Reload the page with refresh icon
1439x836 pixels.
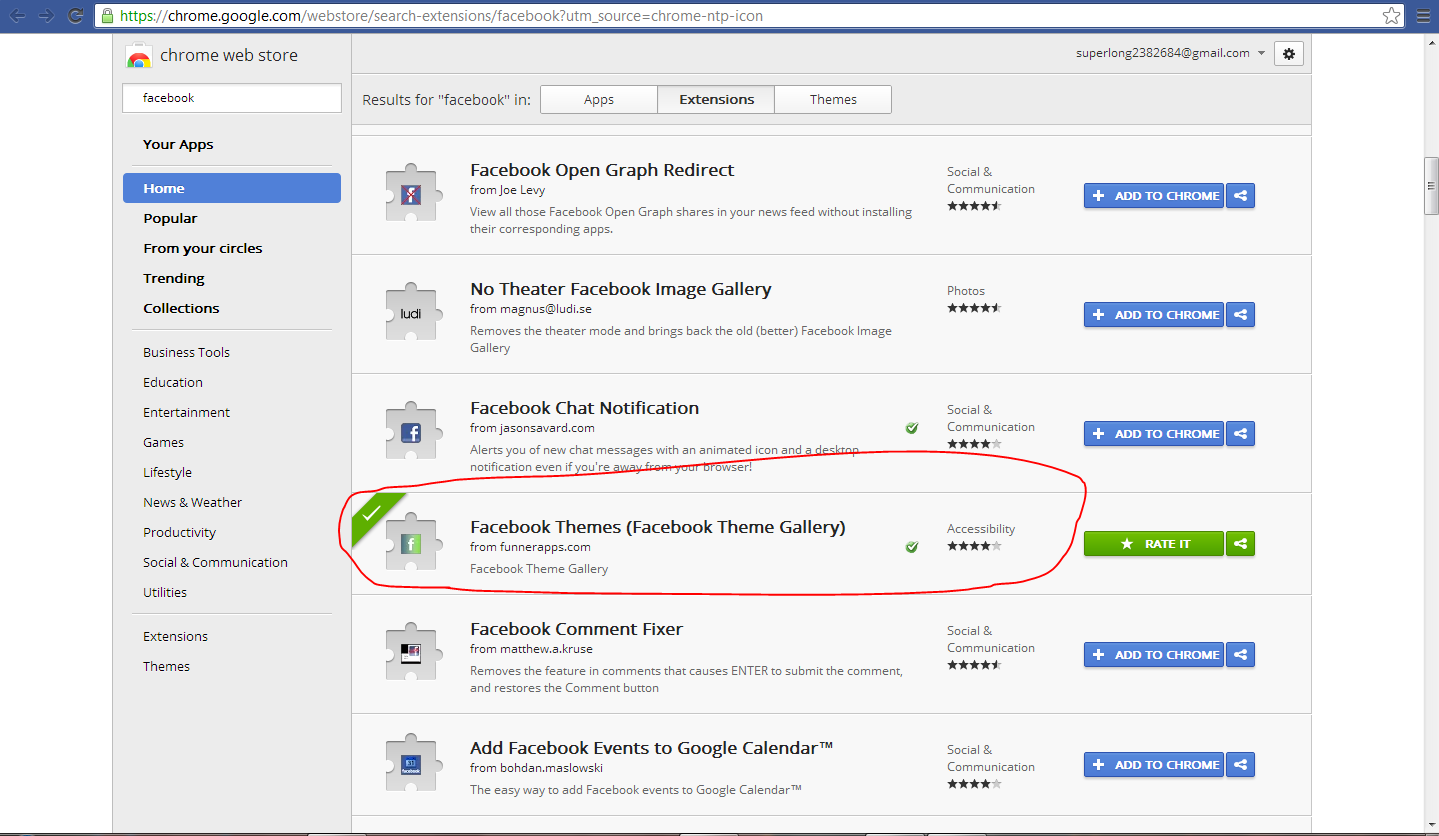click(x=75, y=15)
